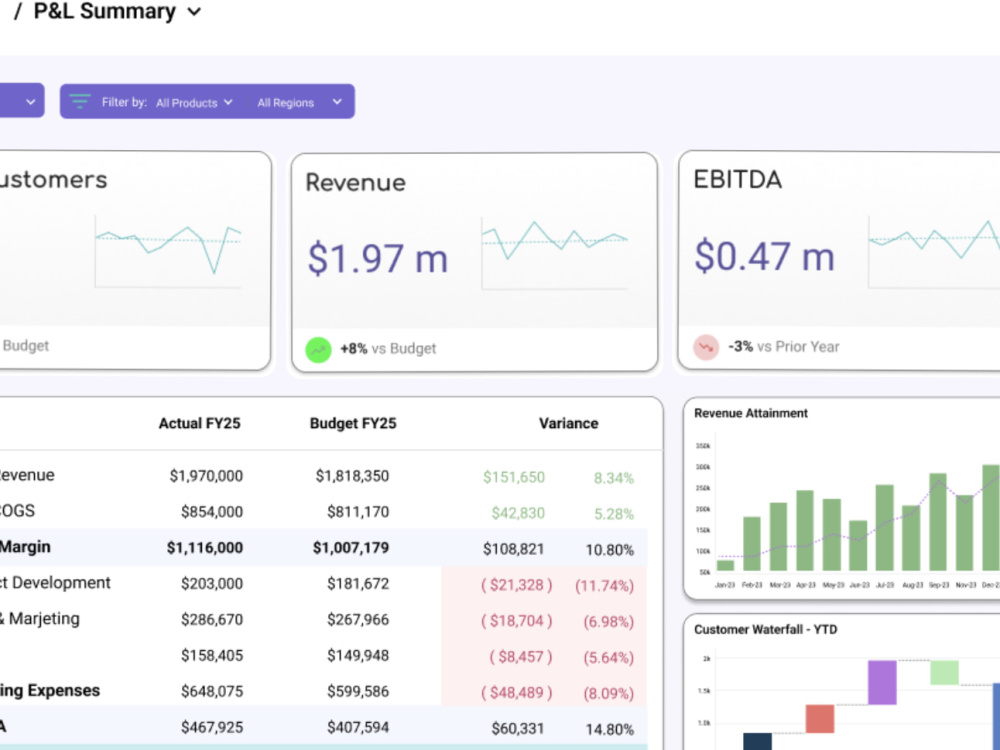
Task: Click the -3% vs Prior Year label
Action: click(784, 347)
